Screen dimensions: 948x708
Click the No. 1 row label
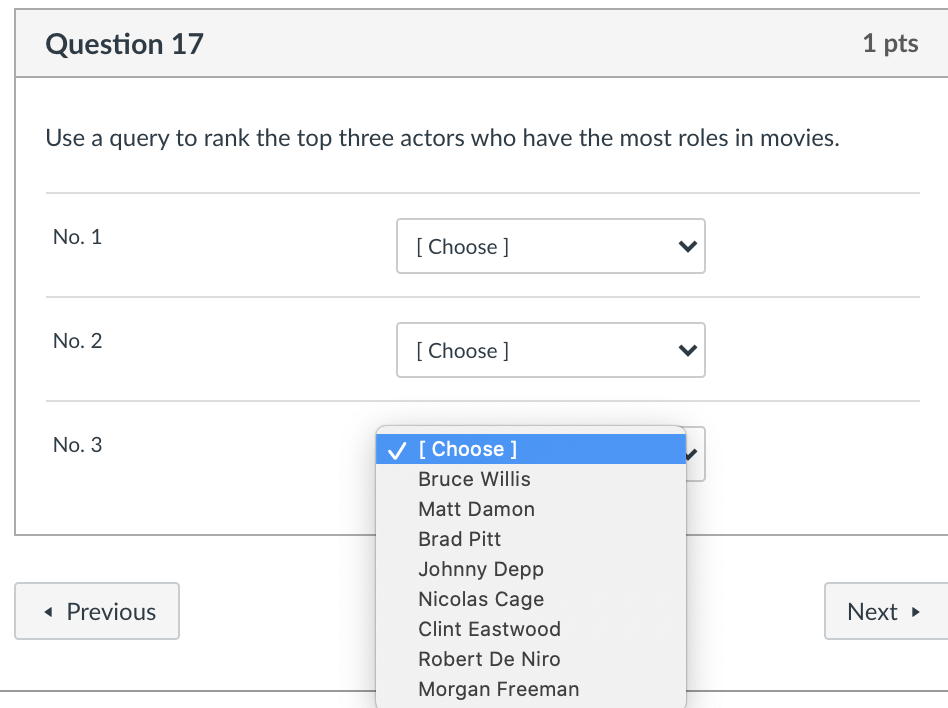[x=77, y=237]
